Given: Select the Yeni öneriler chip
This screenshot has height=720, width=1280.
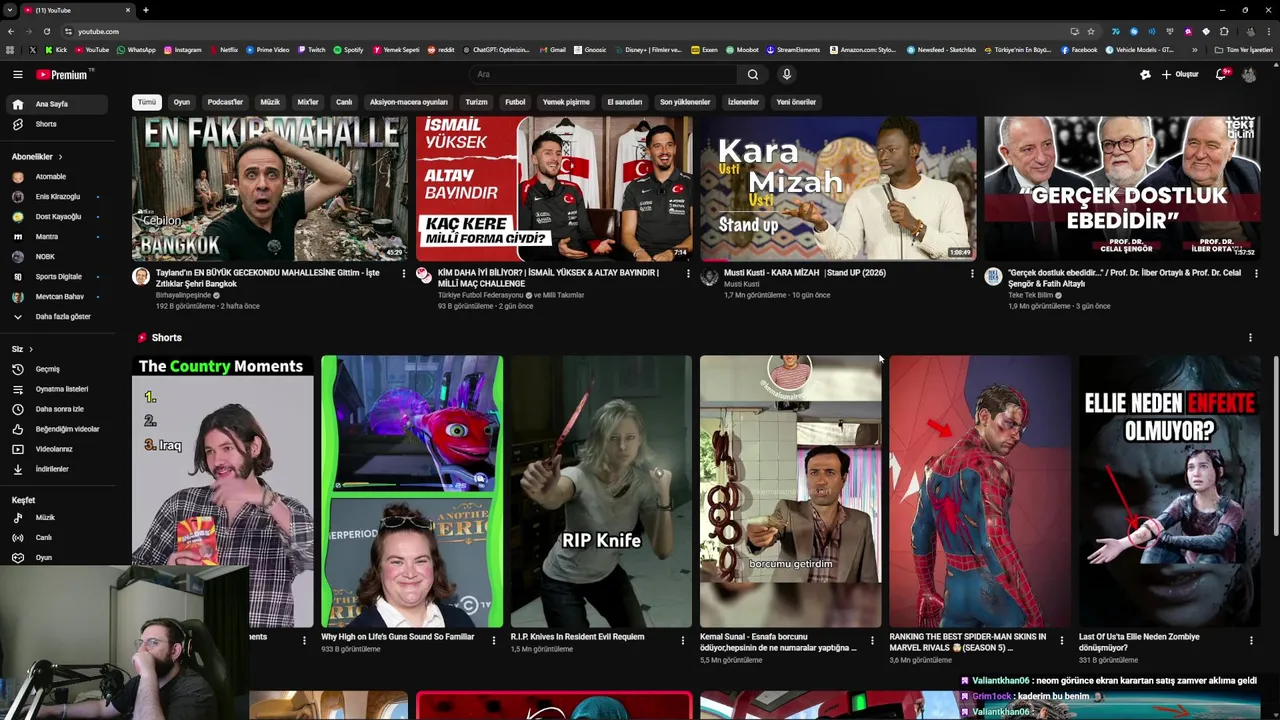Looking at the screenshot, I should coord(796,102).
